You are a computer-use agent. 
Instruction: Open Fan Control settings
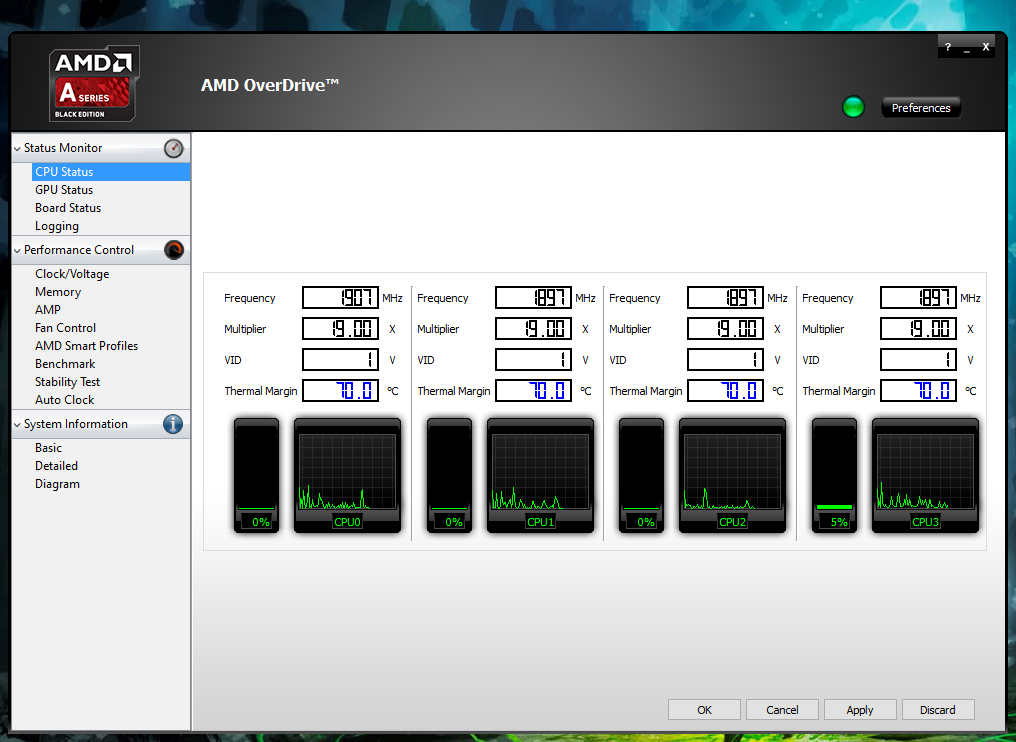(65, 328)
